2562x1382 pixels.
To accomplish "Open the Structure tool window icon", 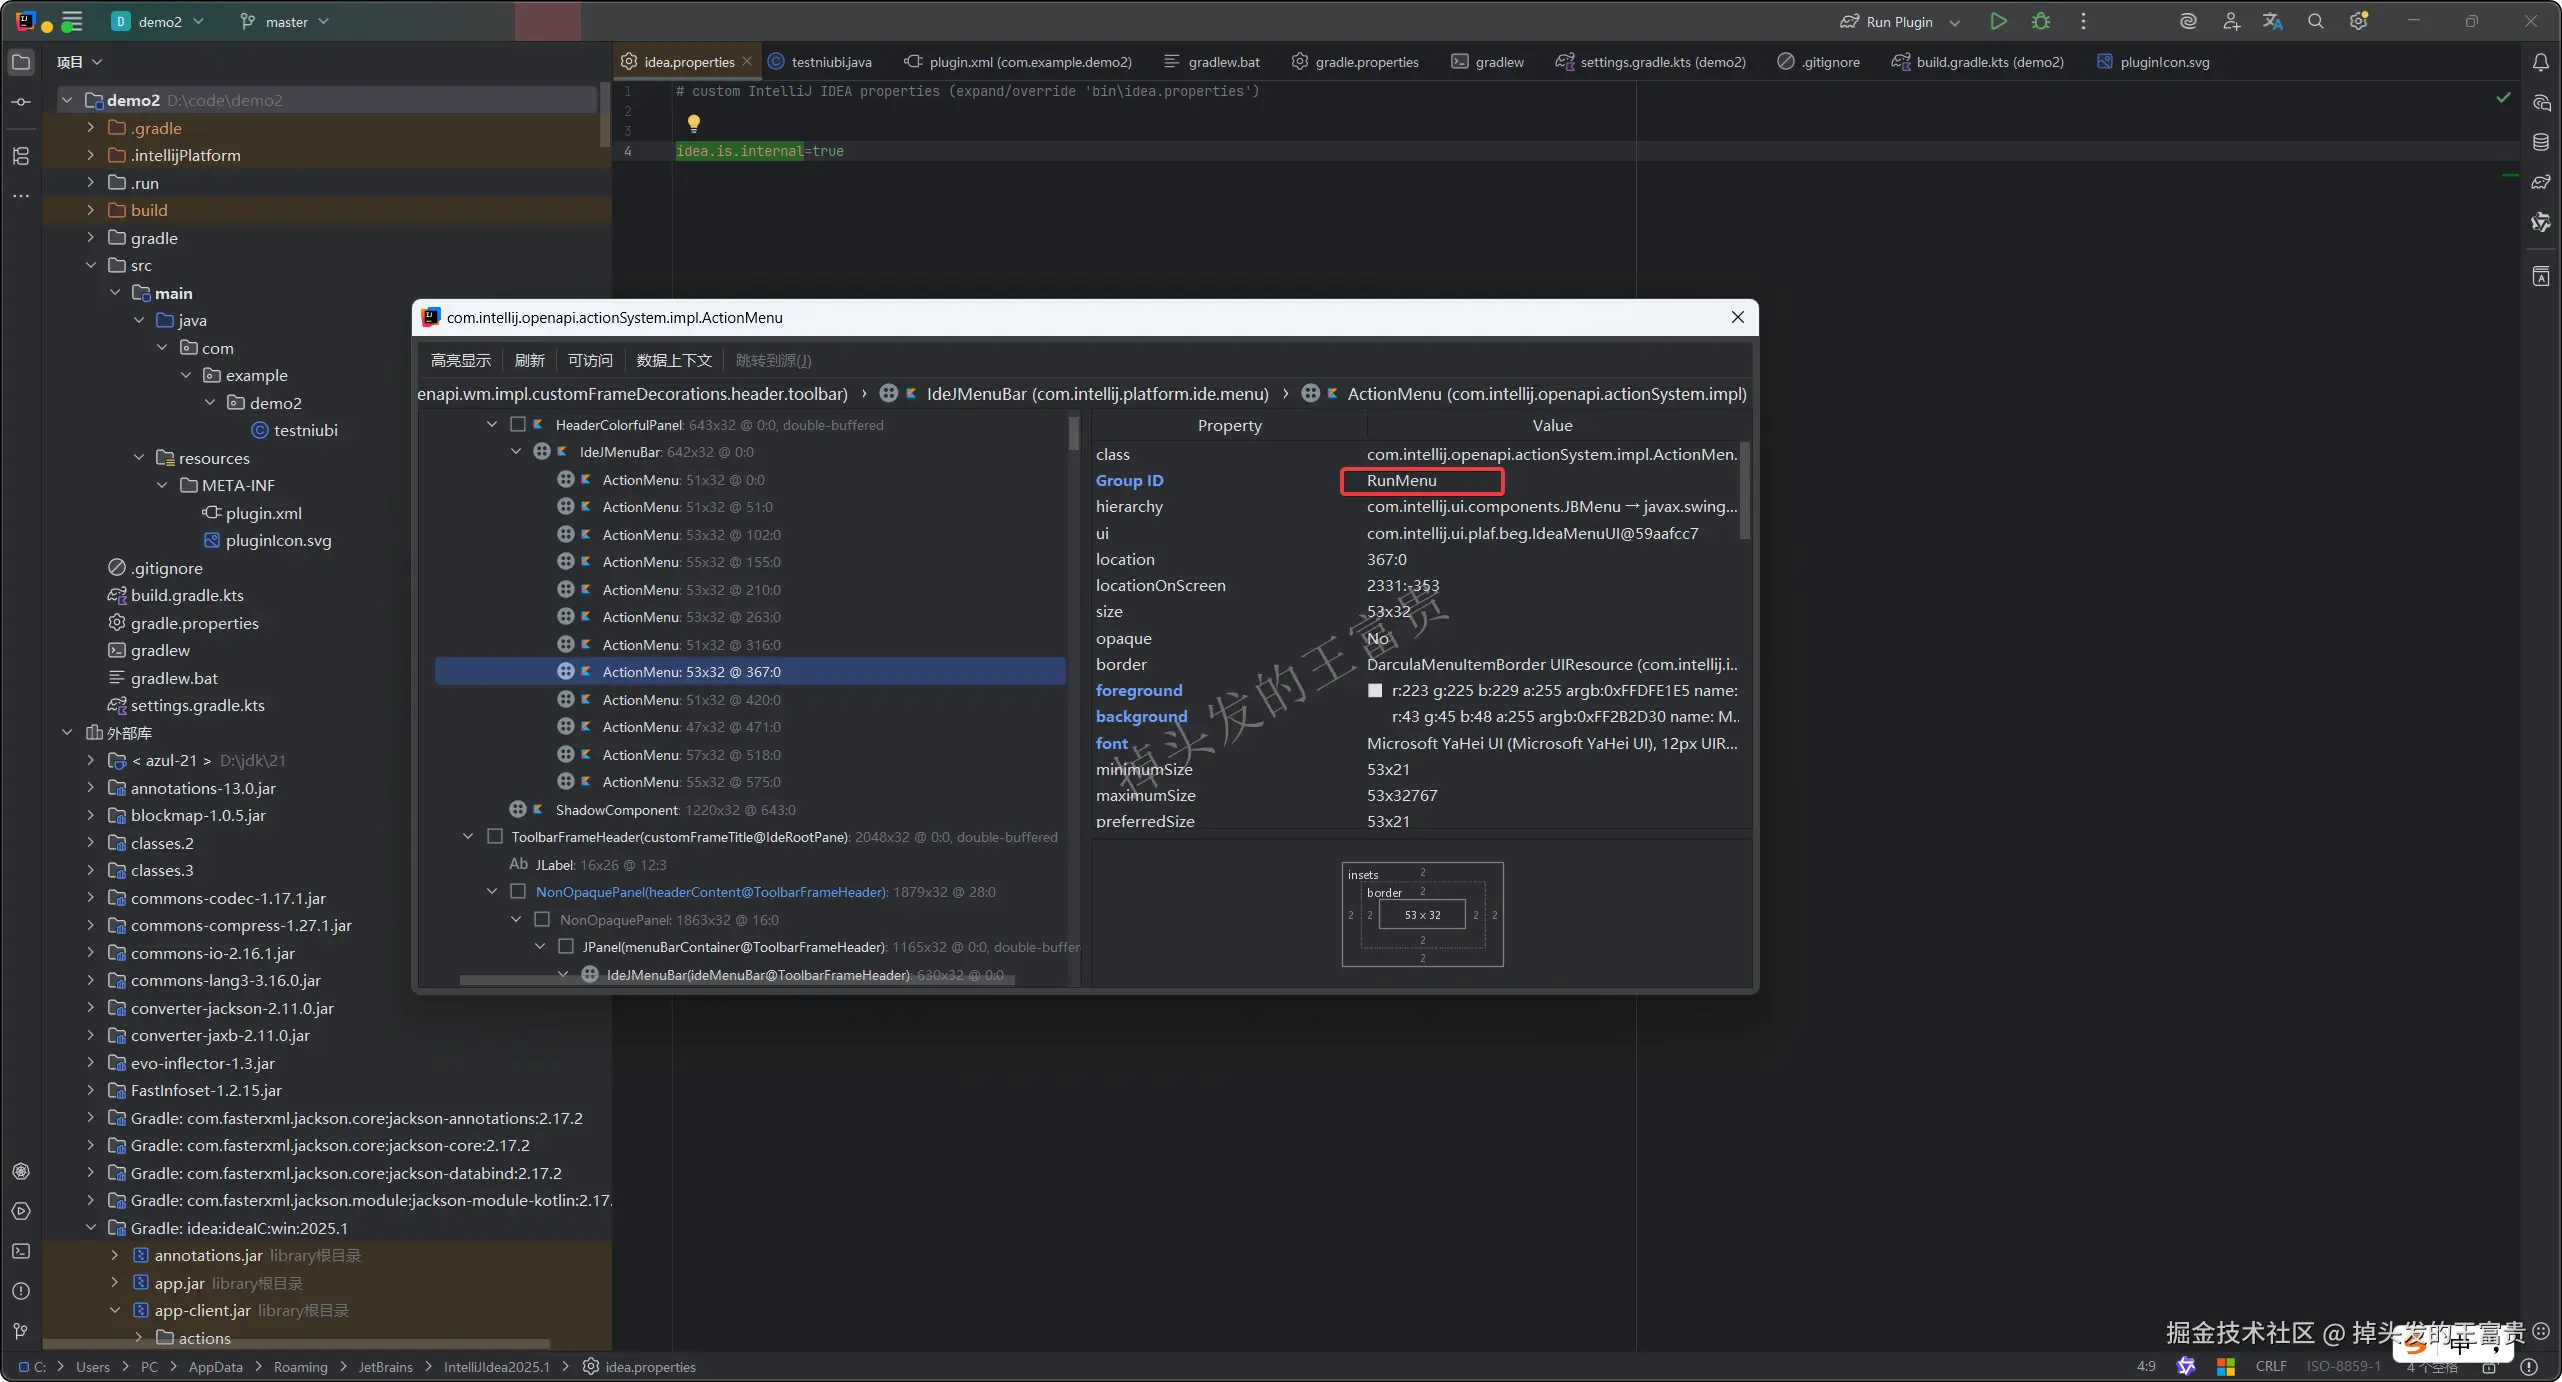I will tap(21, 156).
